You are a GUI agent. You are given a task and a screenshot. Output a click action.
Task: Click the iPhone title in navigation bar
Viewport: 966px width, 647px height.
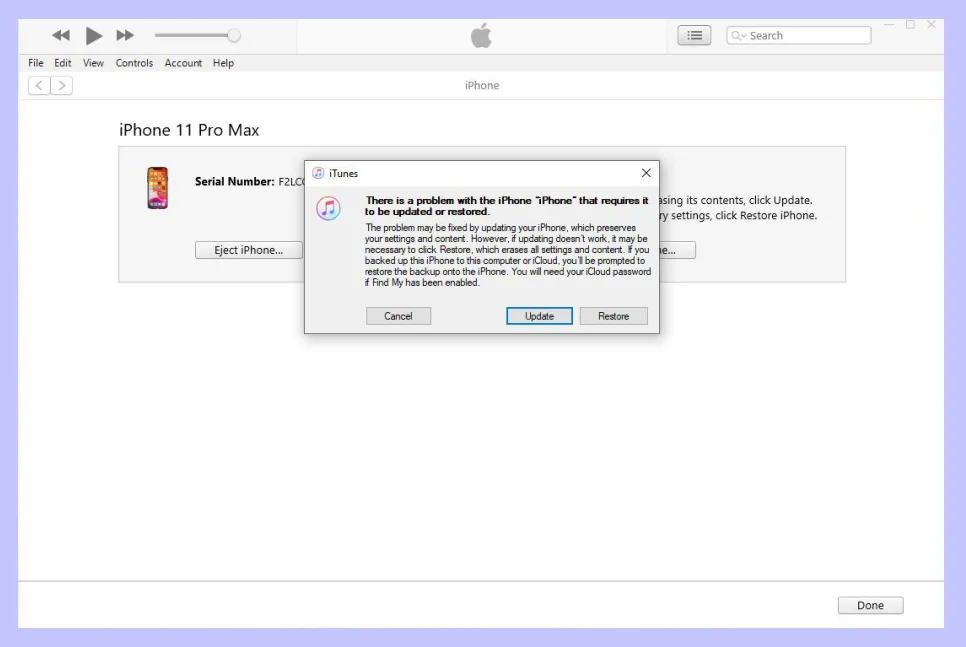pos(482,86)
